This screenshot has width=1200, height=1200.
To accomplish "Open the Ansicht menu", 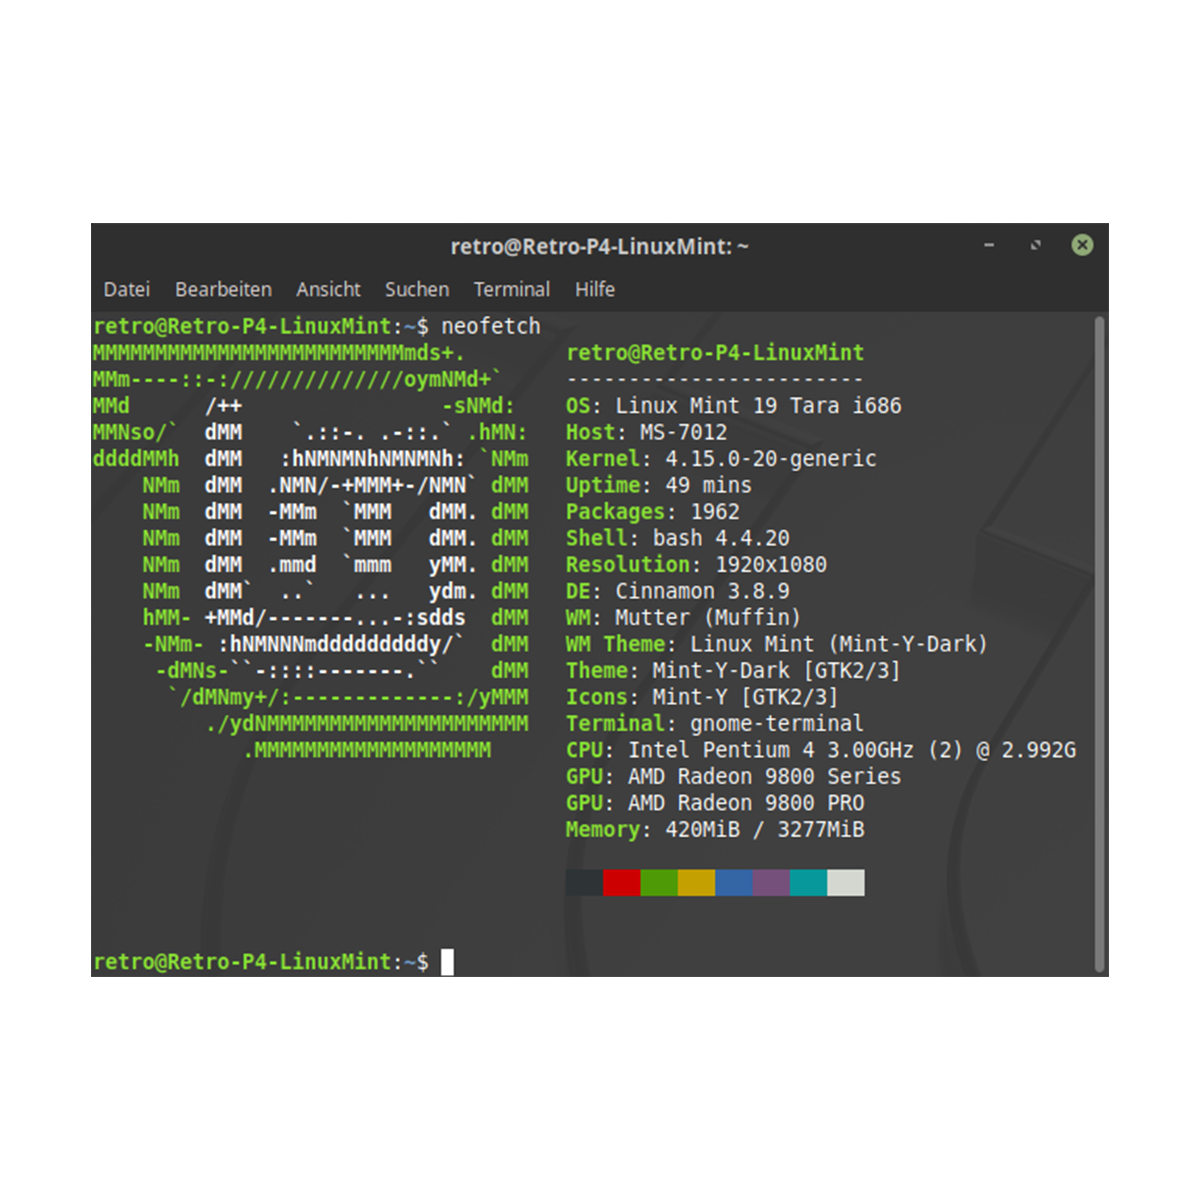I will 328,289.
